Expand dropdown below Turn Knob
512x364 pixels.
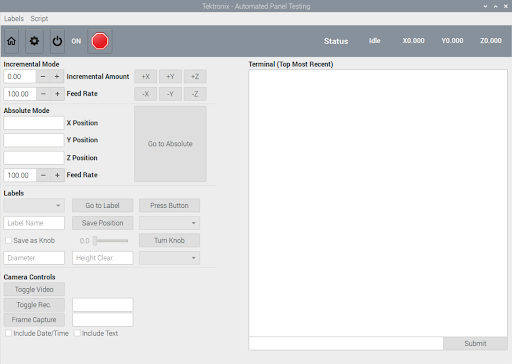(169, 258)
